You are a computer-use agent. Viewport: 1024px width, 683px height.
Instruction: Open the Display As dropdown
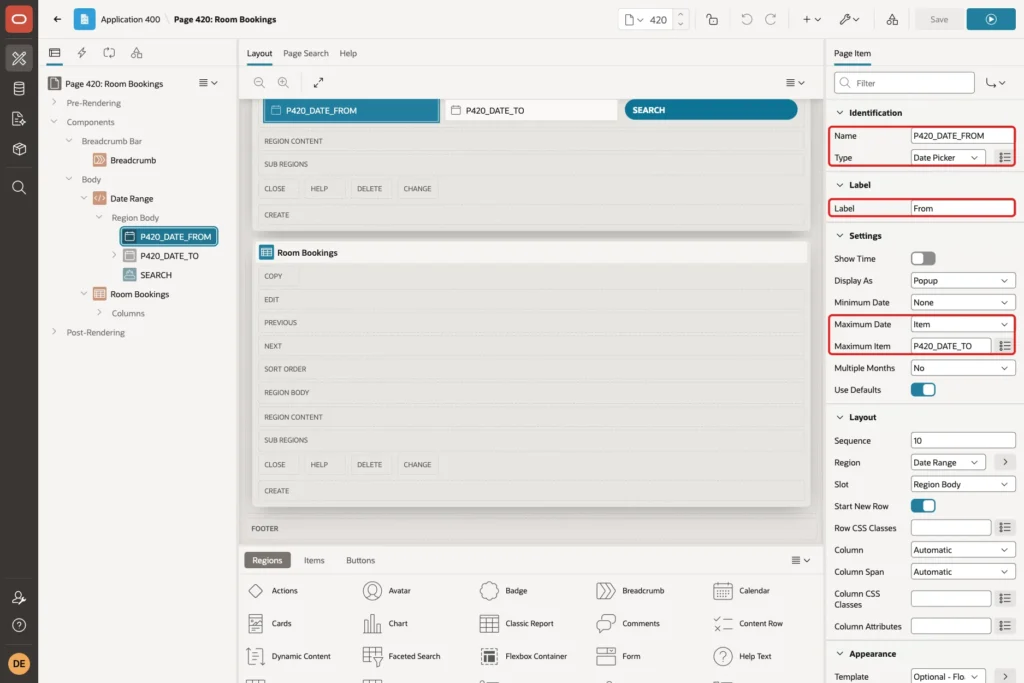point(963,281)
